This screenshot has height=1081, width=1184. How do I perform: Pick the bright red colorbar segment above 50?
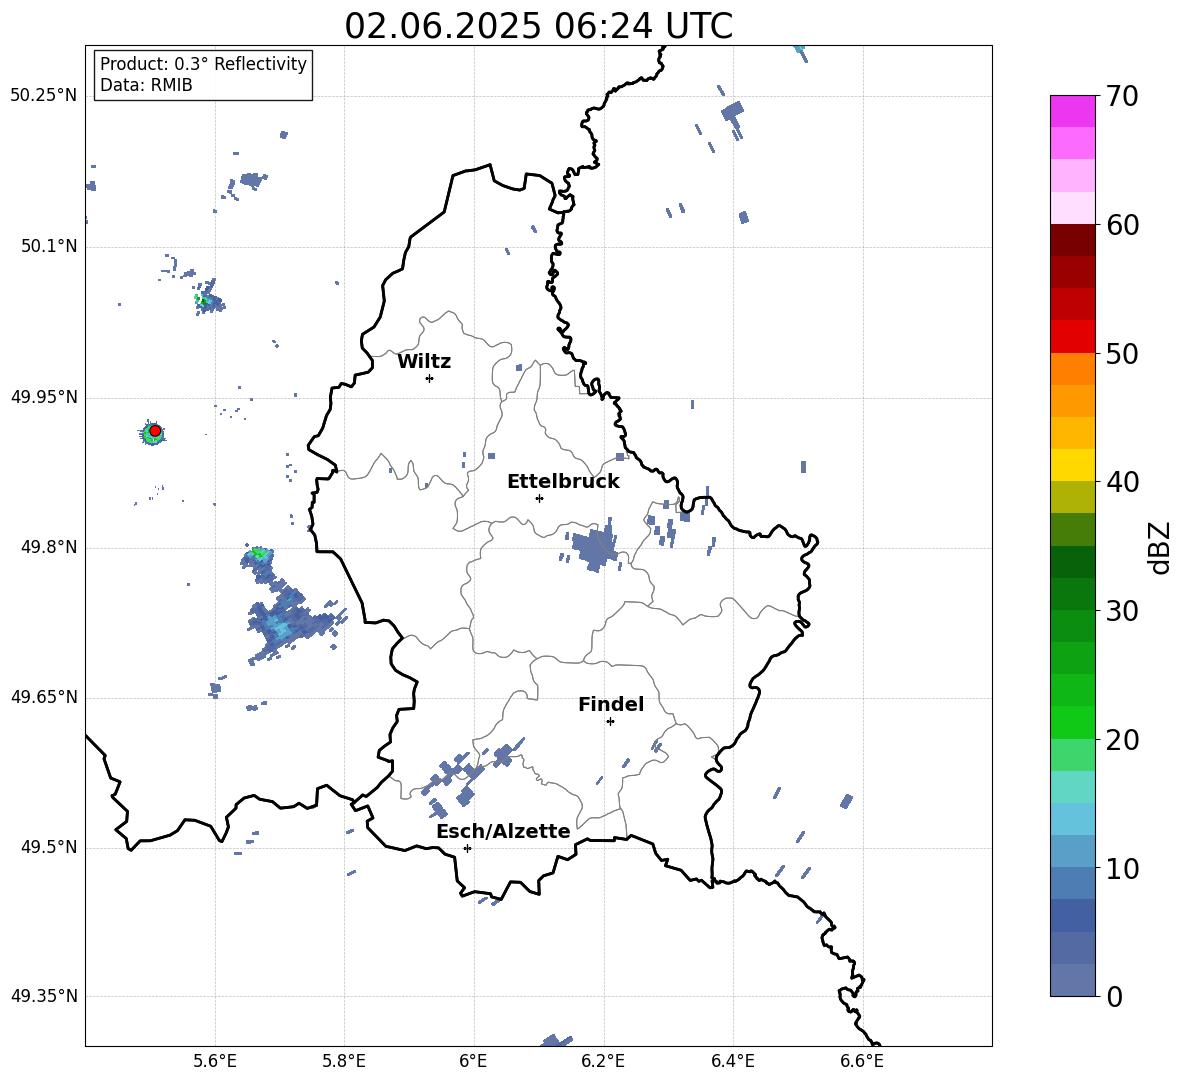click(x=1072, y=336)
